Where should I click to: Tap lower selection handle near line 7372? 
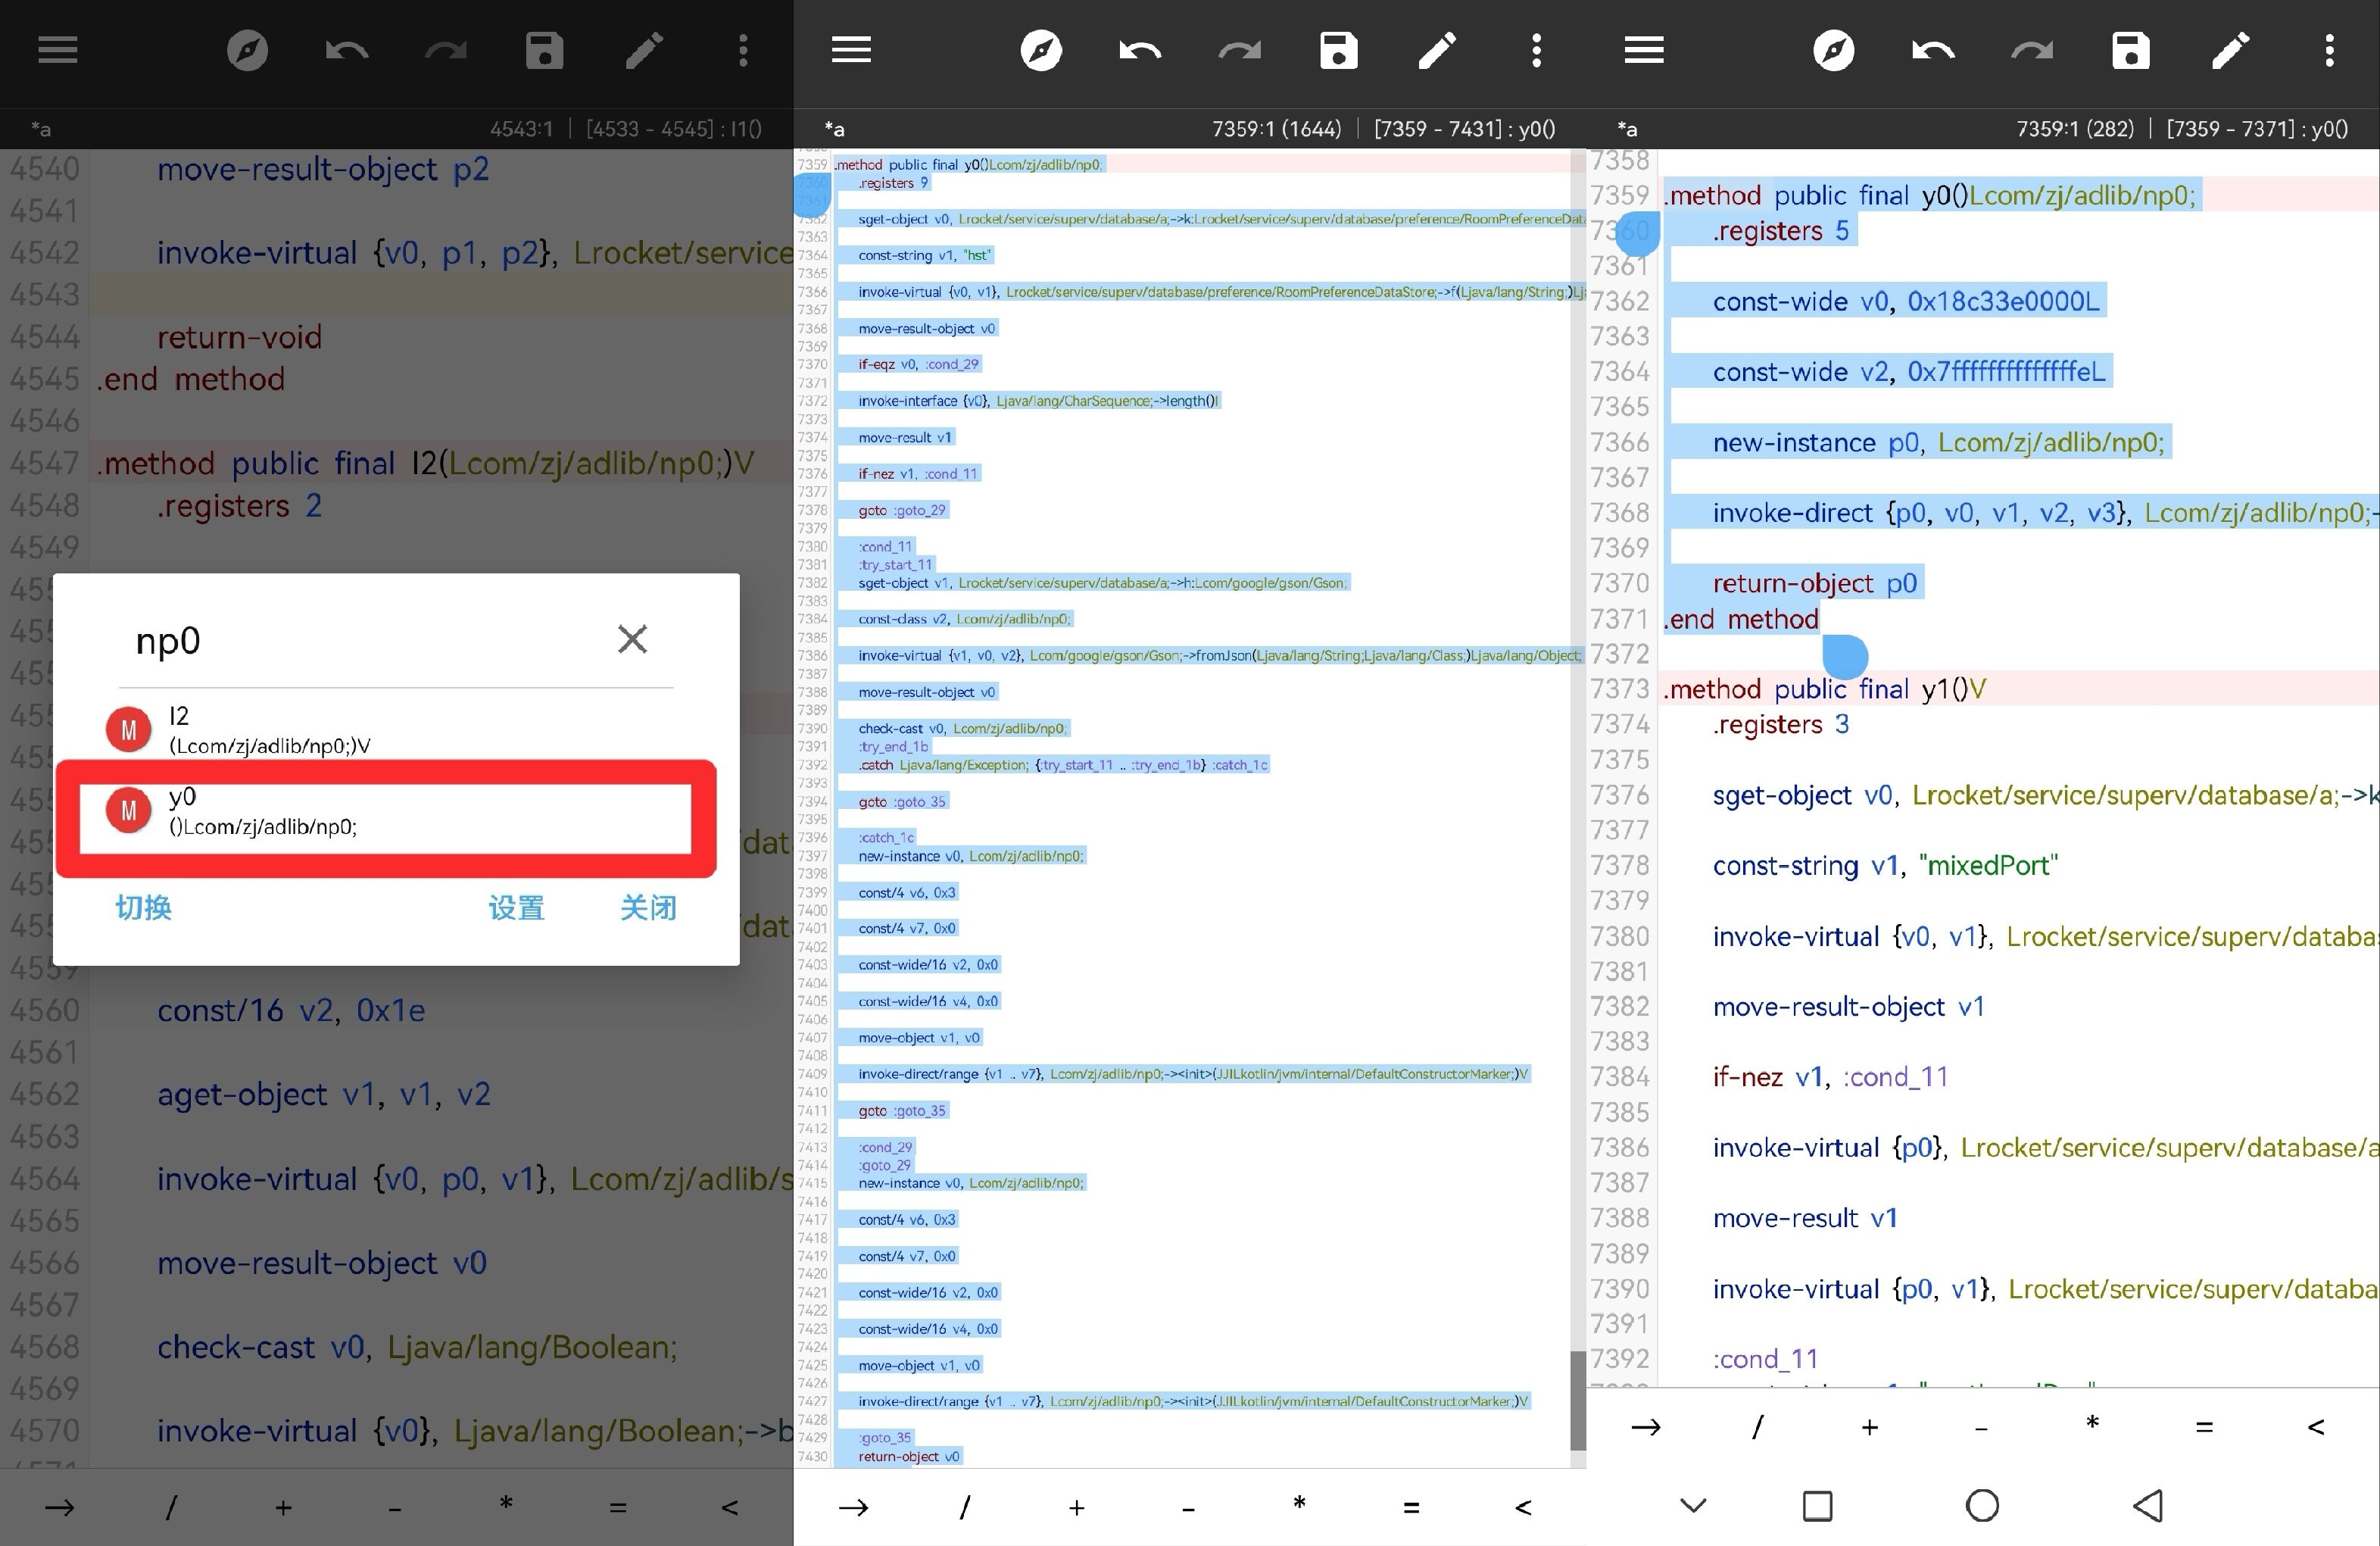(1845, 656)
